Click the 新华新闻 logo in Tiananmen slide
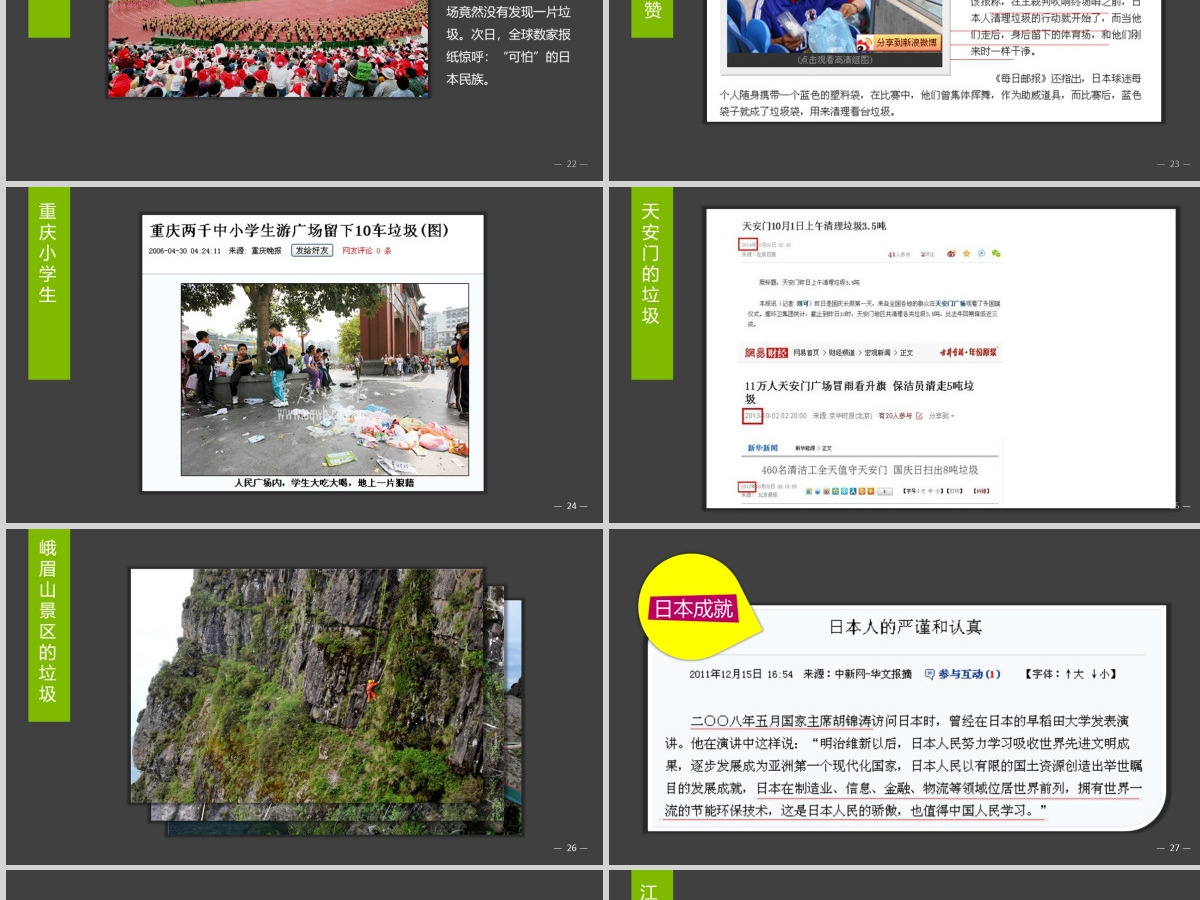Viewport: 1200px width, 900px height. click(762, 448)
